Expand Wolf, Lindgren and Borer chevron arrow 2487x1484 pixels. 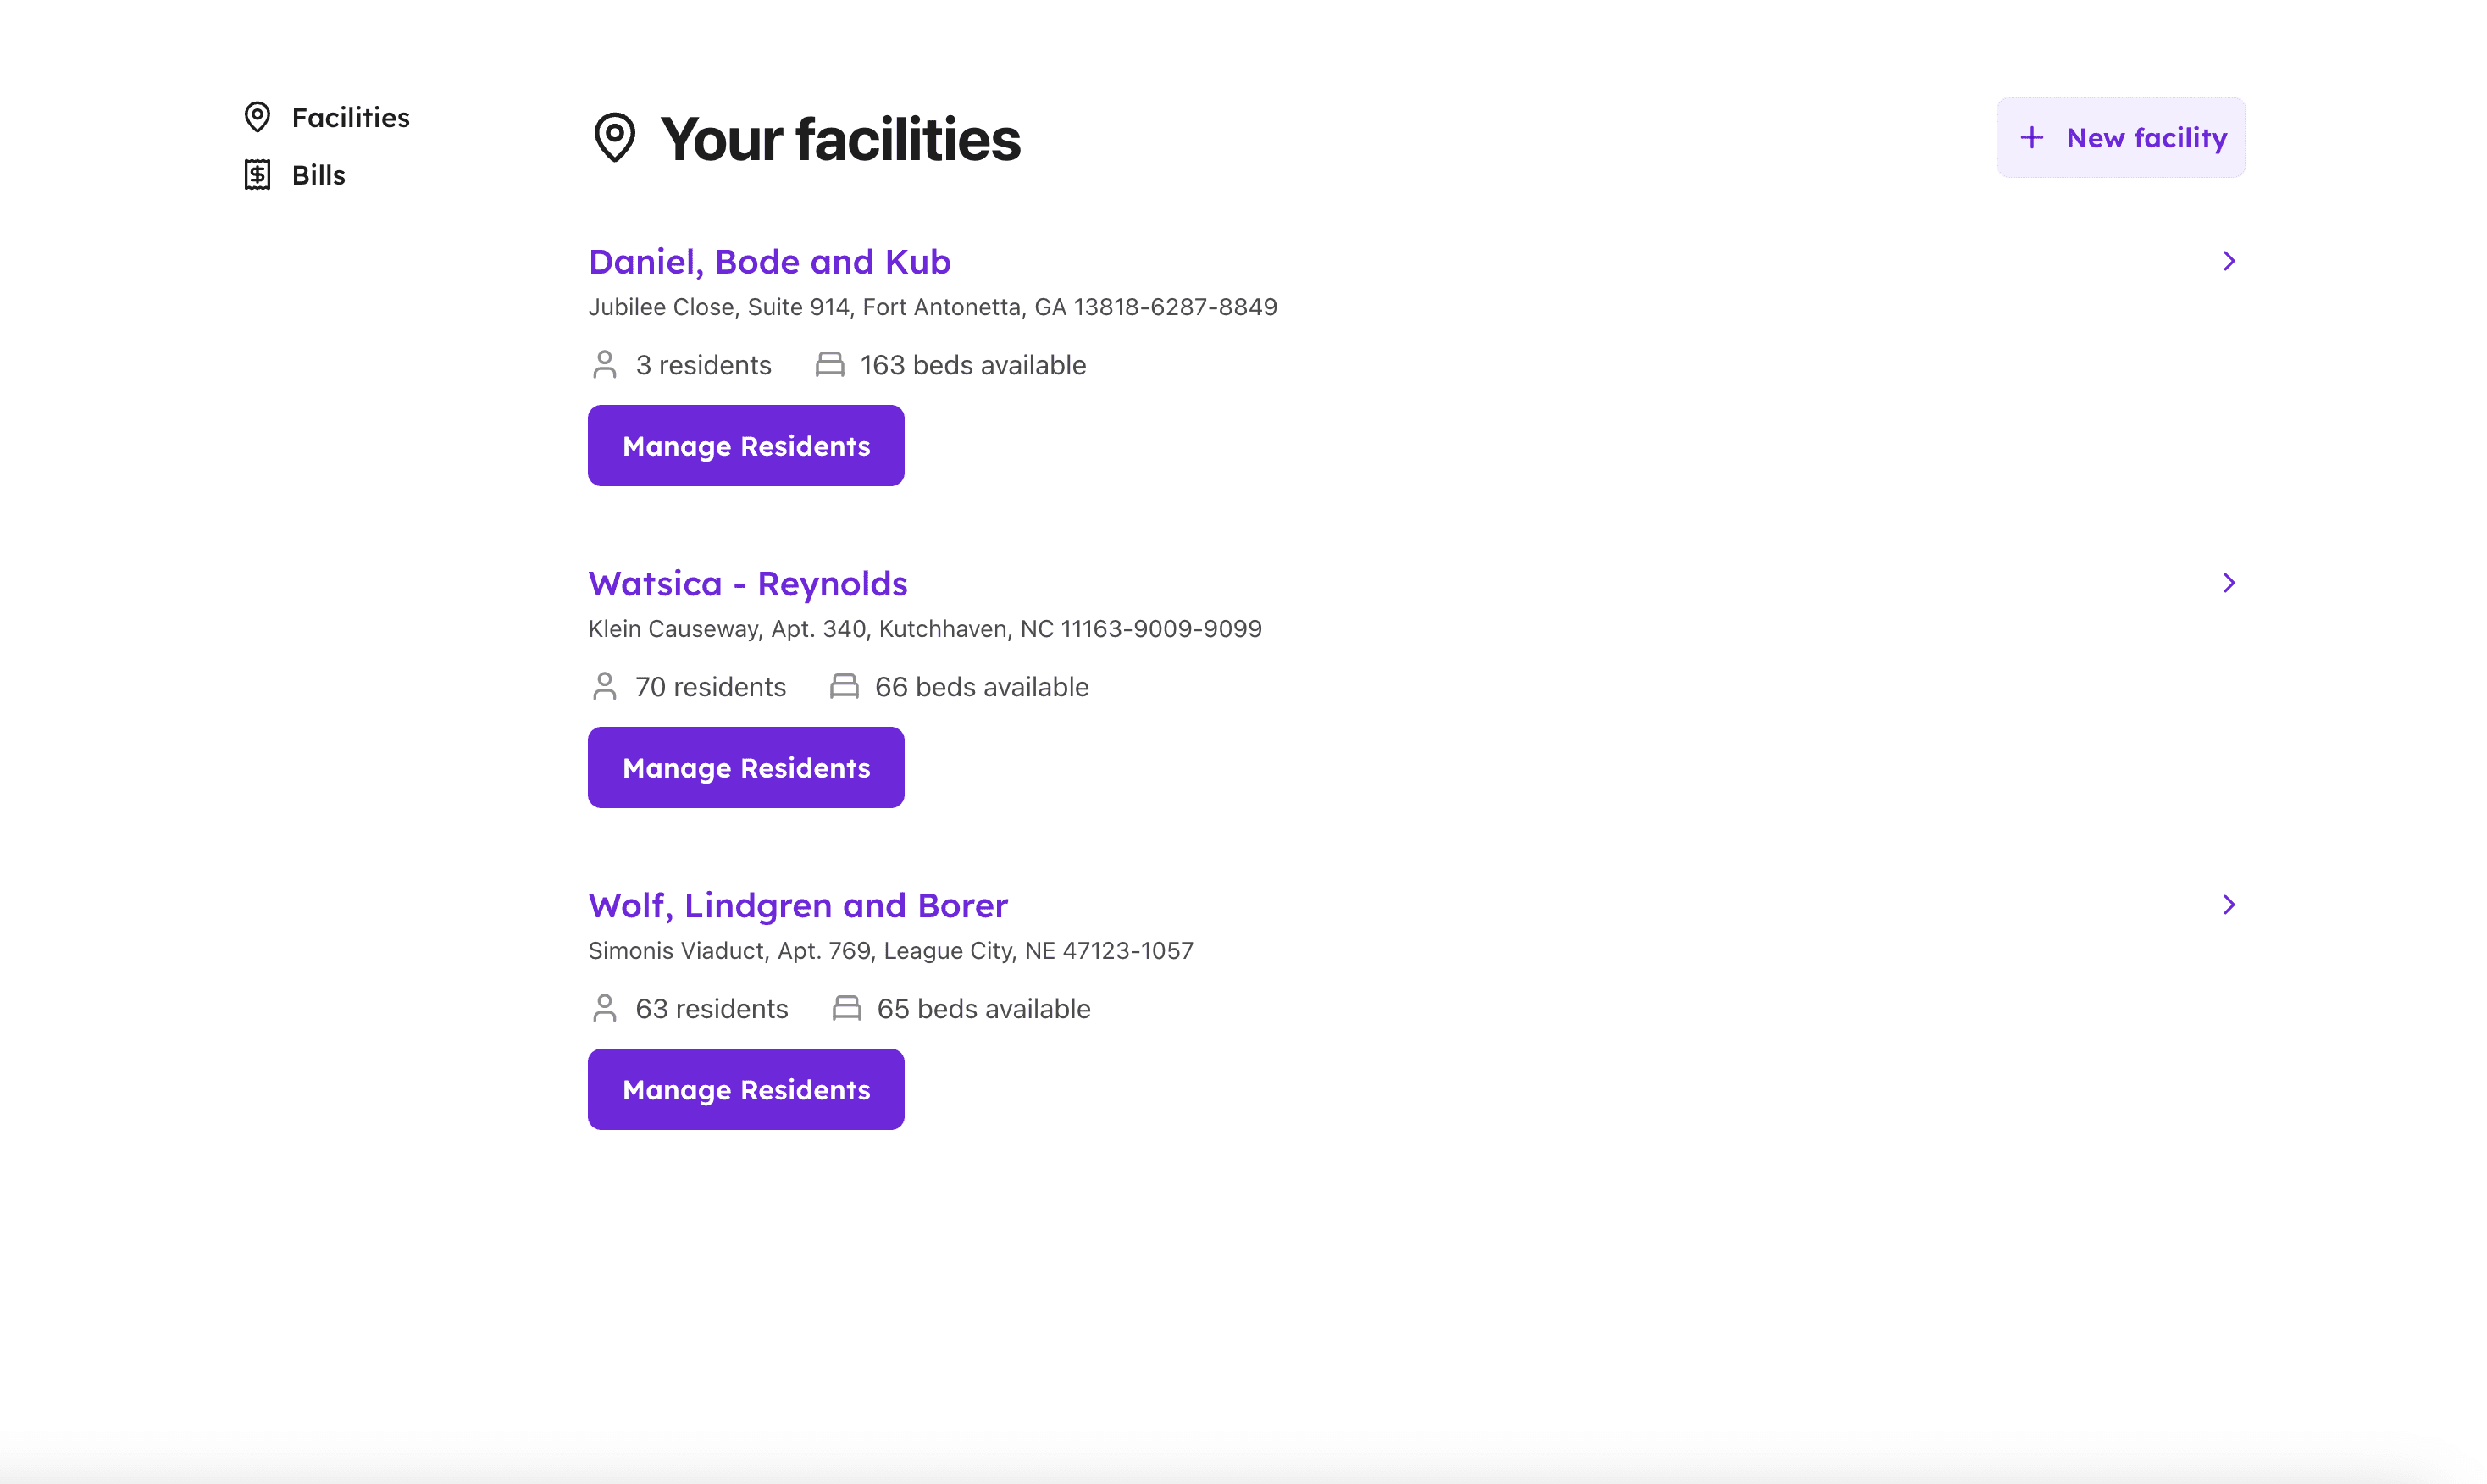[2228, 905]
